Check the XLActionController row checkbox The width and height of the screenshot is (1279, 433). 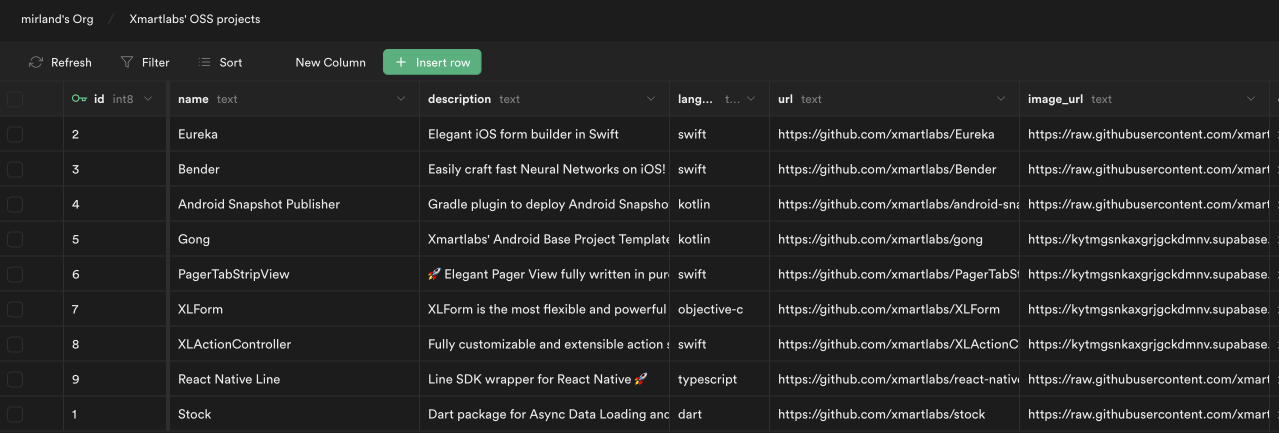coord(15,344)
